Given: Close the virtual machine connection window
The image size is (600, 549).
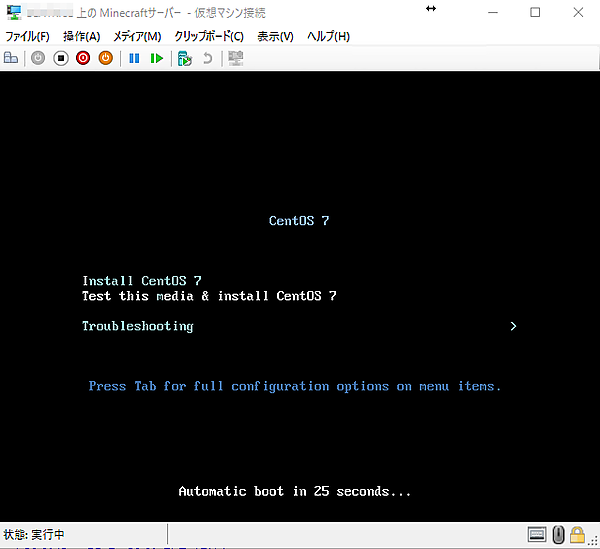Looking at the screenshot, I should [x=578, y=13].
